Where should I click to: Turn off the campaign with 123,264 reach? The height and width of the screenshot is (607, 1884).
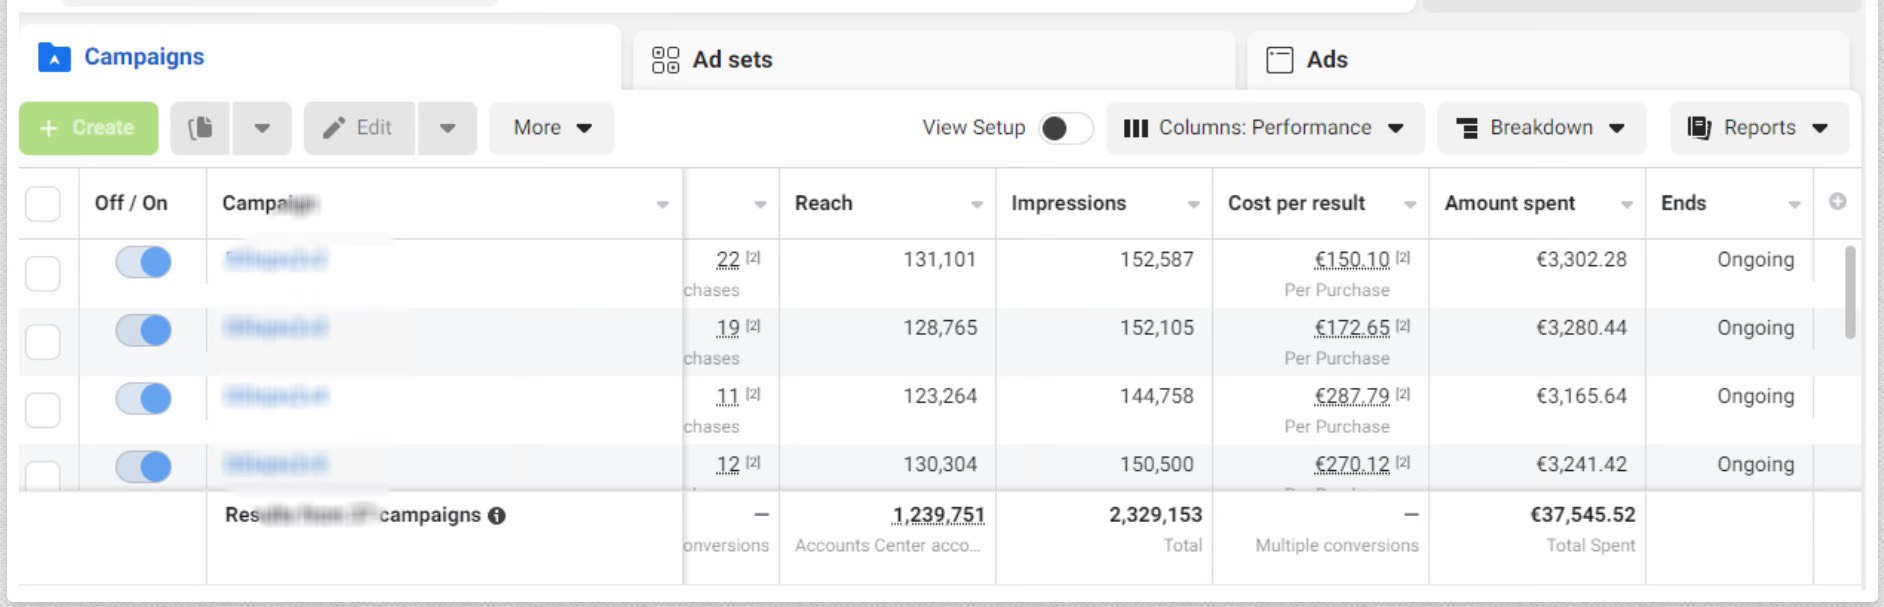143,398
